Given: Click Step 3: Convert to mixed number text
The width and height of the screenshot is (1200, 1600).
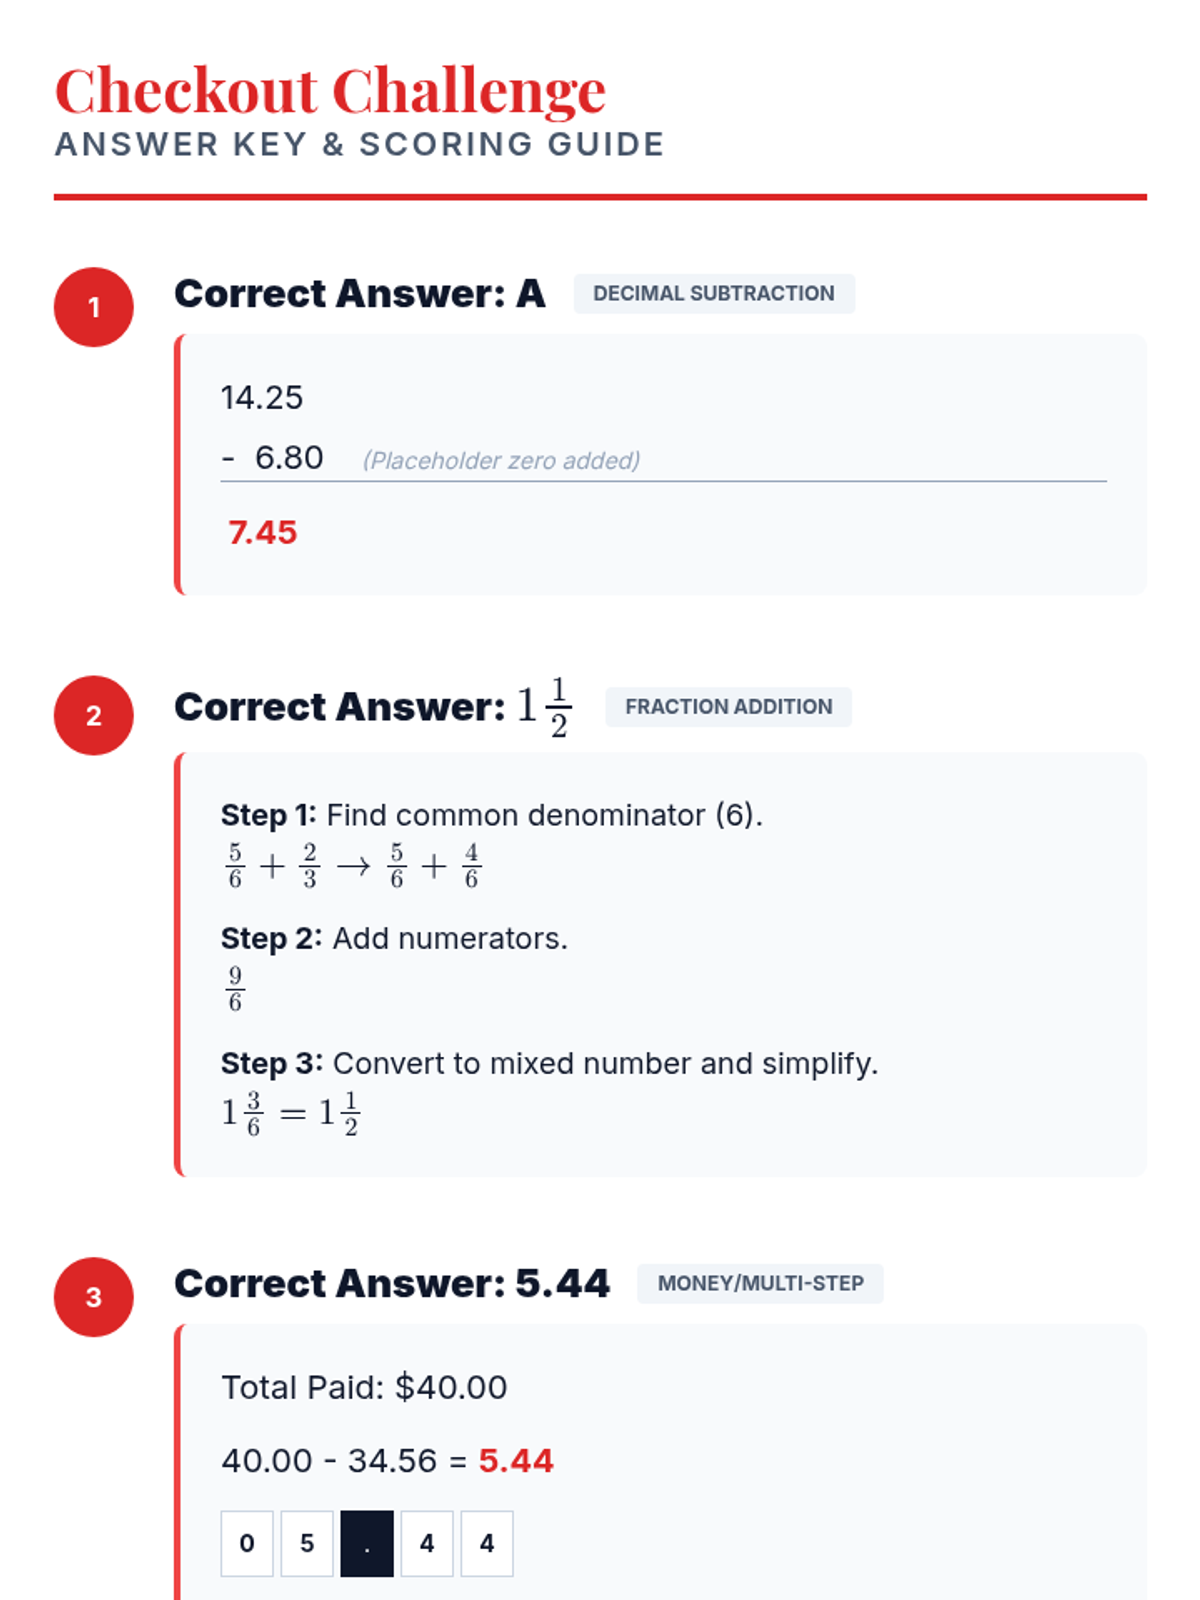Looking at the screenshot, I should [550, 1063].
